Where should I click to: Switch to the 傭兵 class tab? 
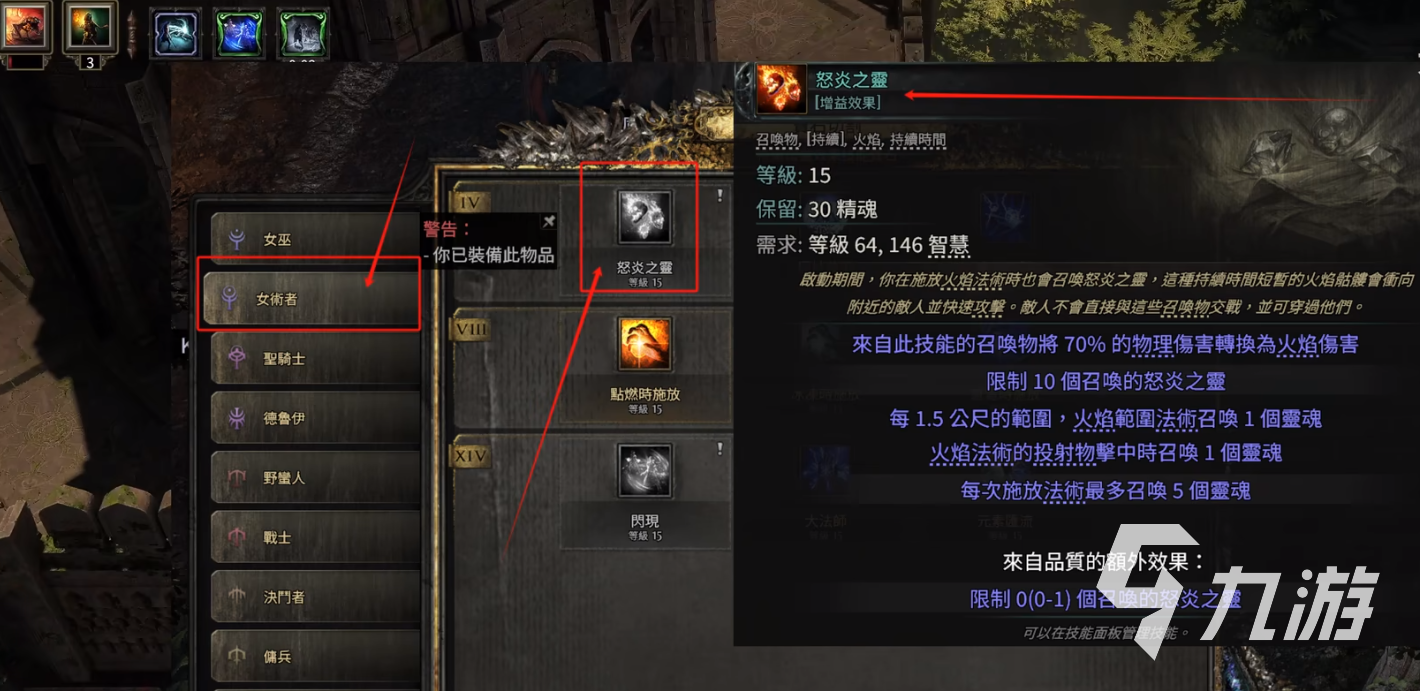click(315, 656)
